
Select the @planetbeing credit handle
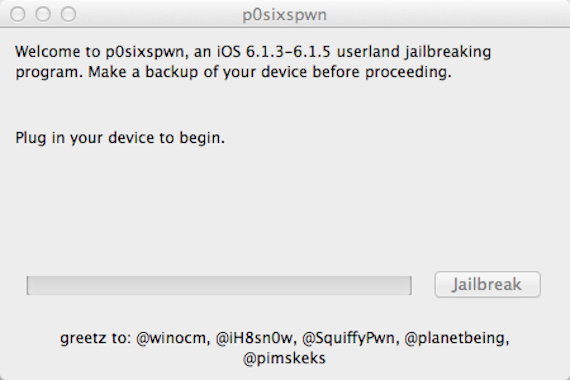[457, 338]
